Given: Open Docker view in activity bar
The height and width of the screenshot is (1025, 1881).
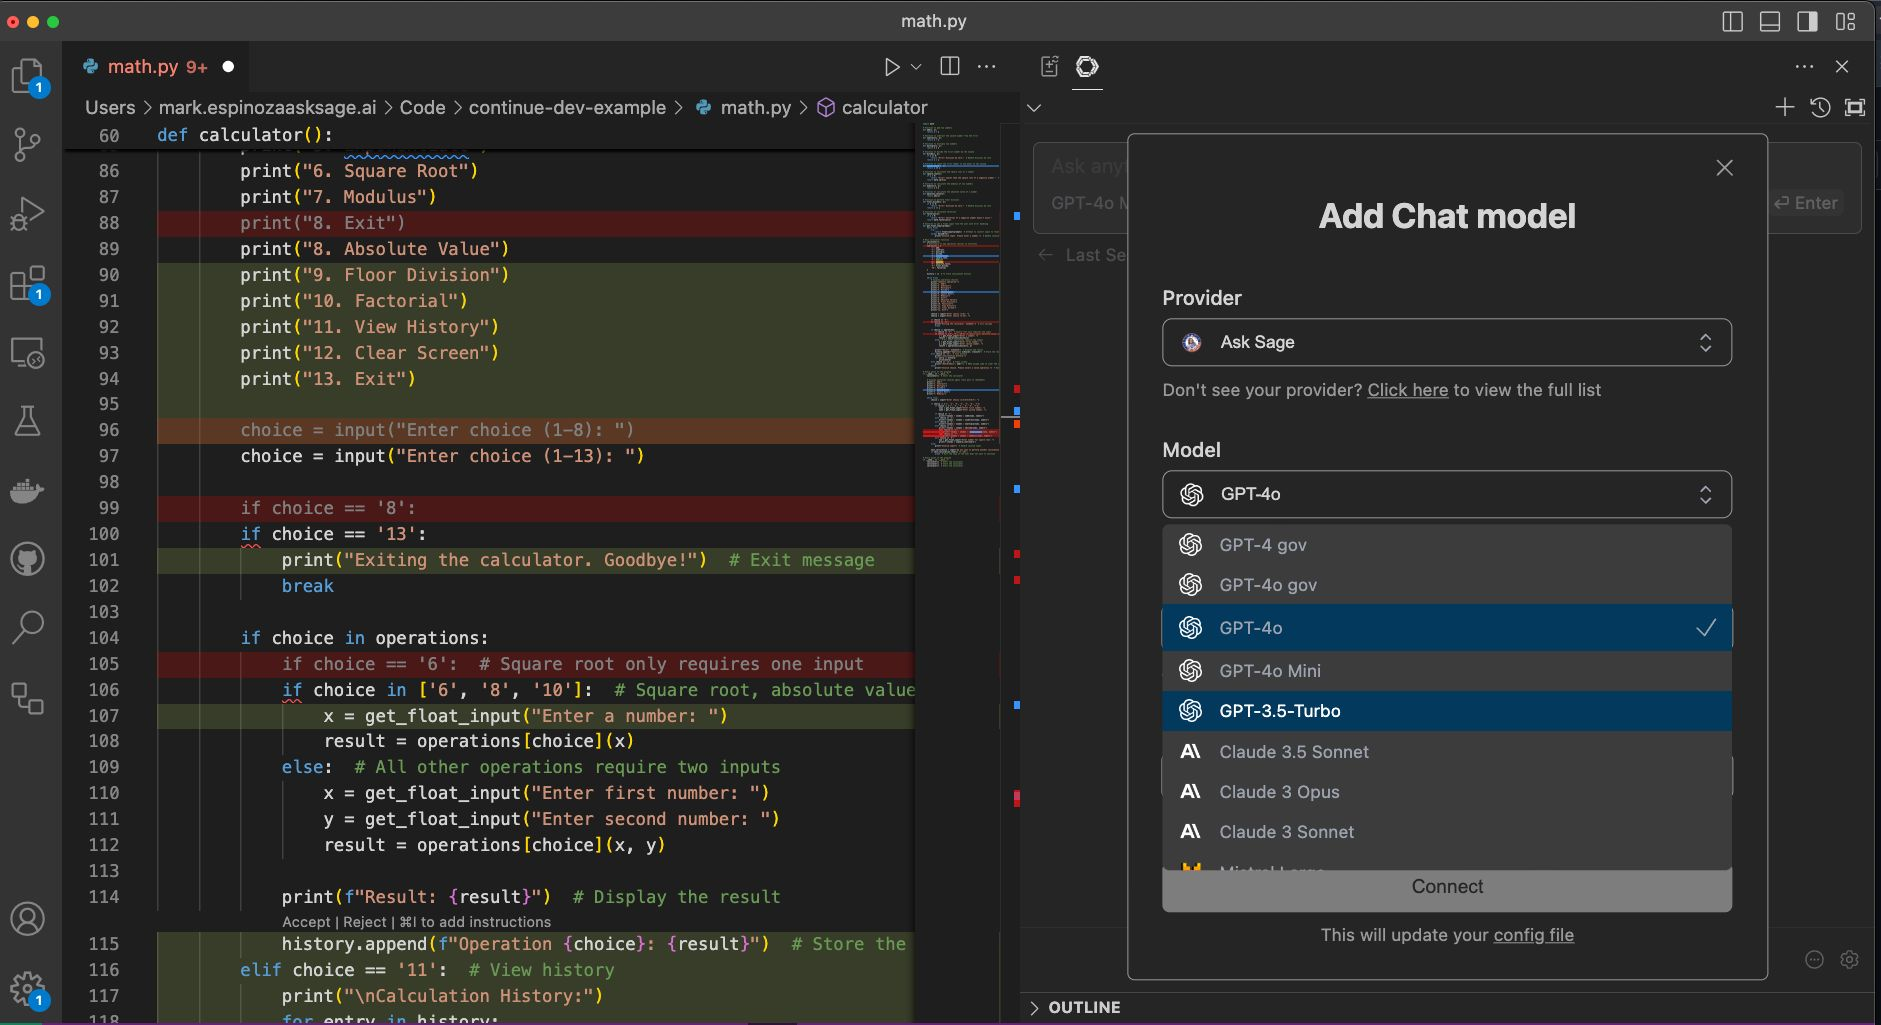Looking at the screenshot, I should point(28,490).
